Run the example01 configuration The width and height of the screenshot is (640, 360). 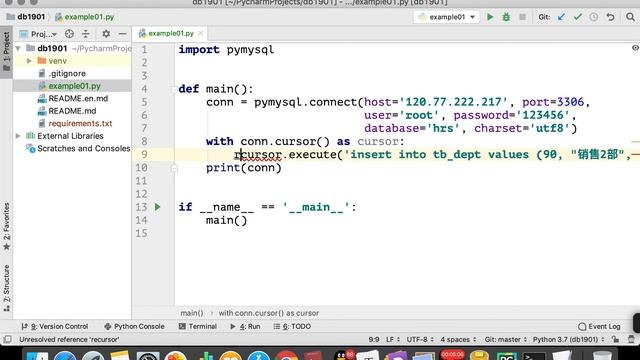(490, 17)
